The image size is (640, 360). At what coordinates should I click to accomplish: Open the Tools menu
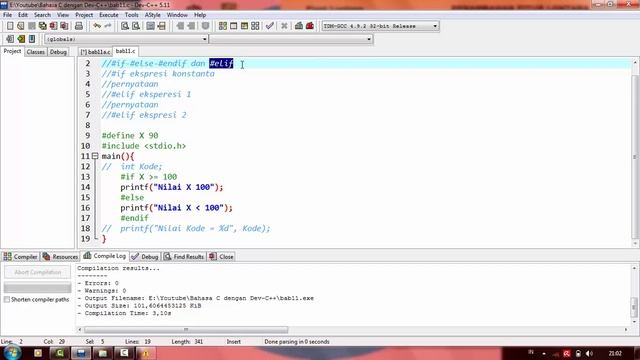pyautogui.click(x=131, y=15)
